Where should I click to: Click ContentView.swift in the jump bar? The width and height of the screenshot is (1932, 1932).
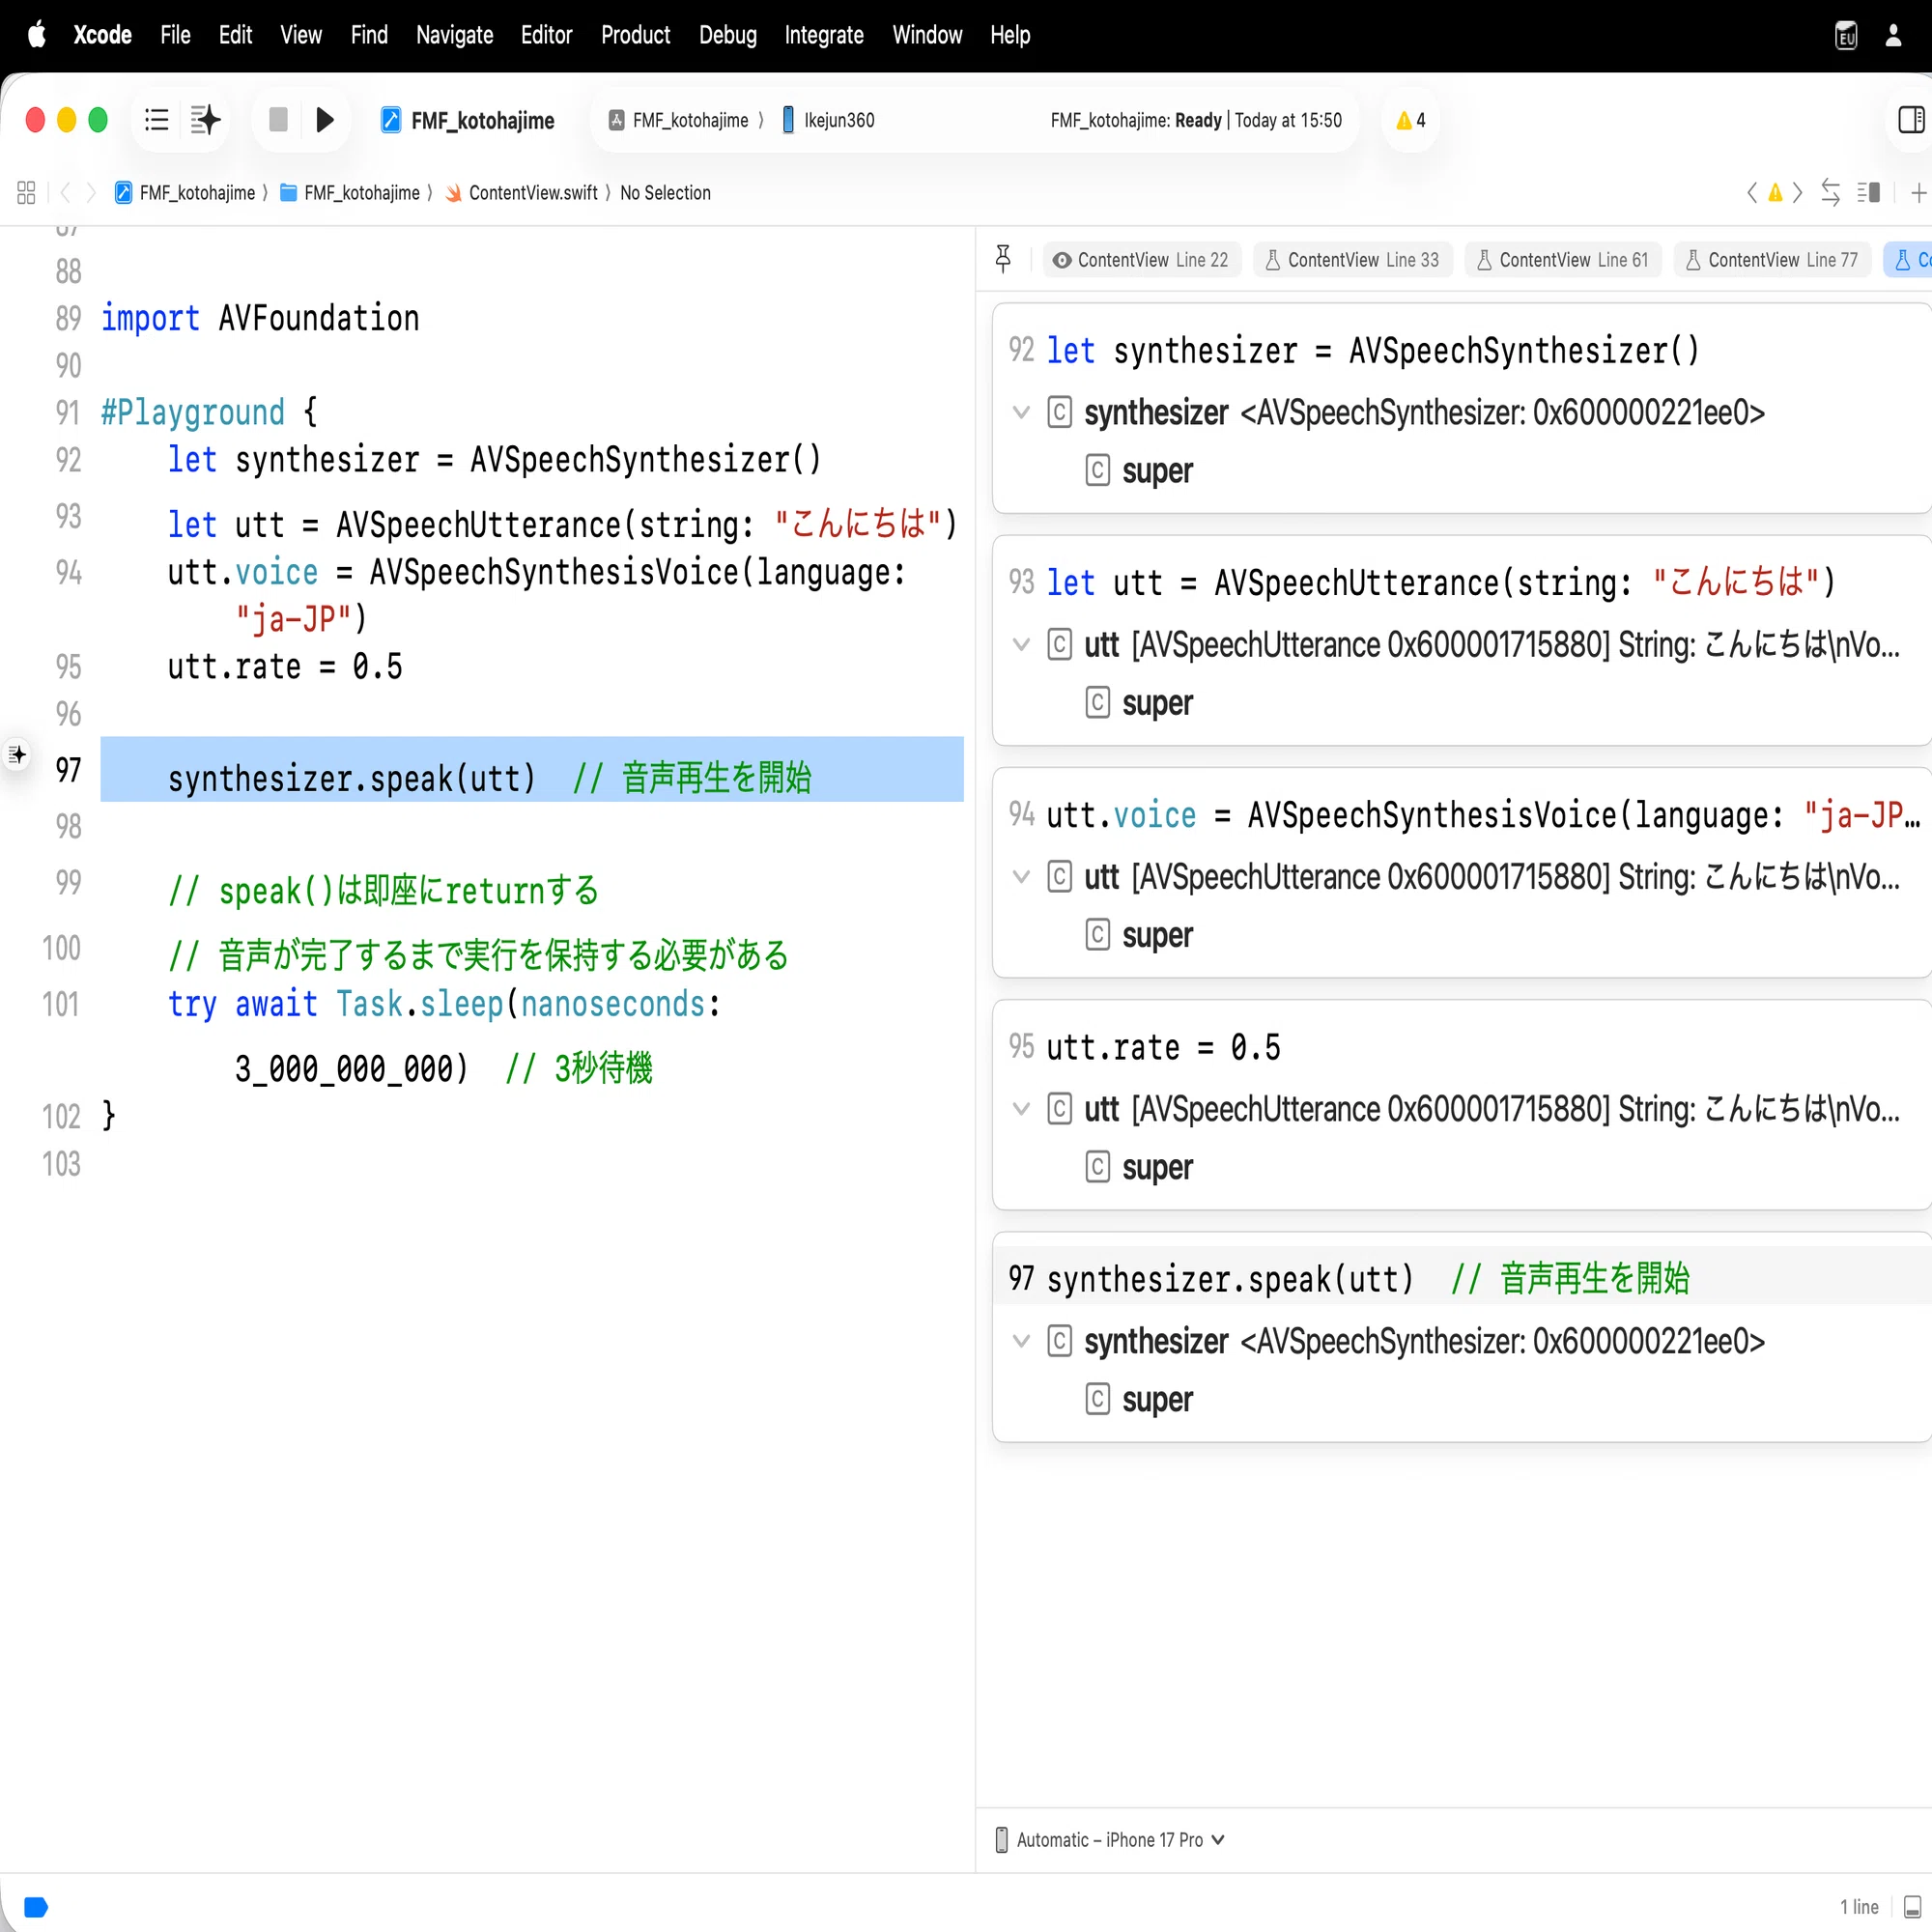[521, 192]
